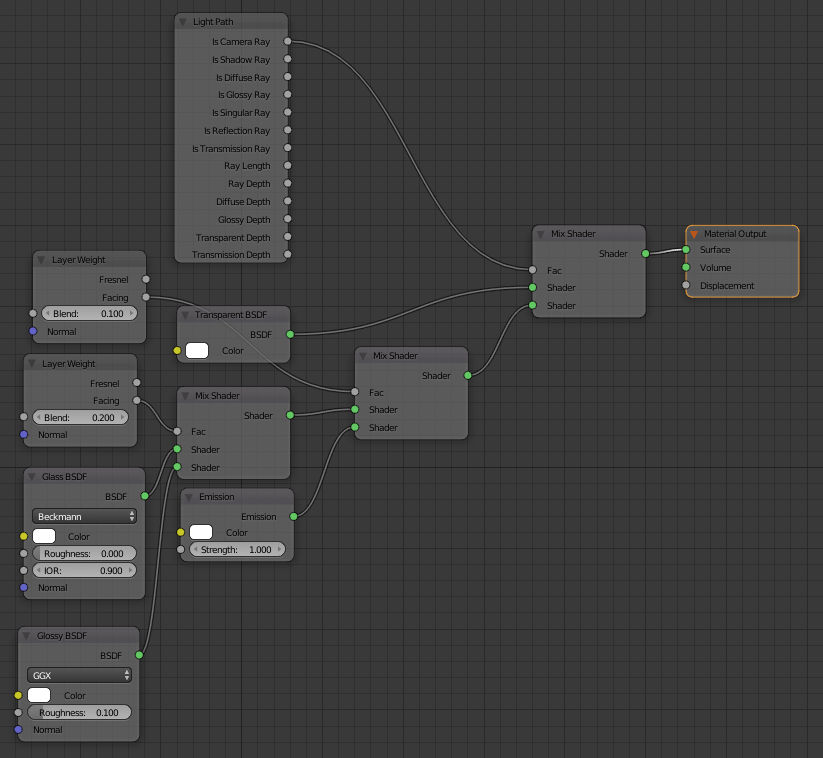Click the Emission Strength 1.000 field
This screenshot has height=758, width=823.
(237, 550)
